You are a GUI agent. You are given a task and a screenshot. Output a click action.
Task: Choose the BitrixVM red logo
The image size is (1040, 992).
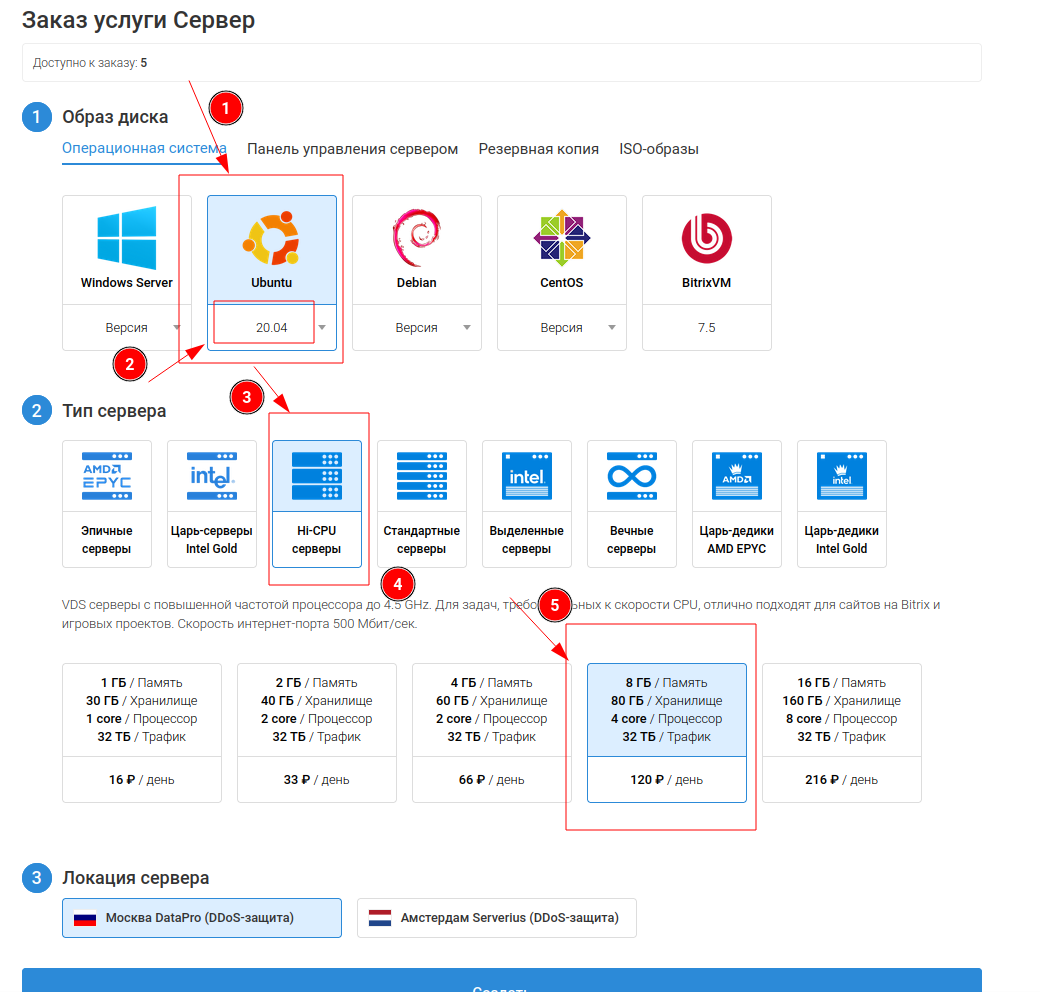[x=706, y=238]
